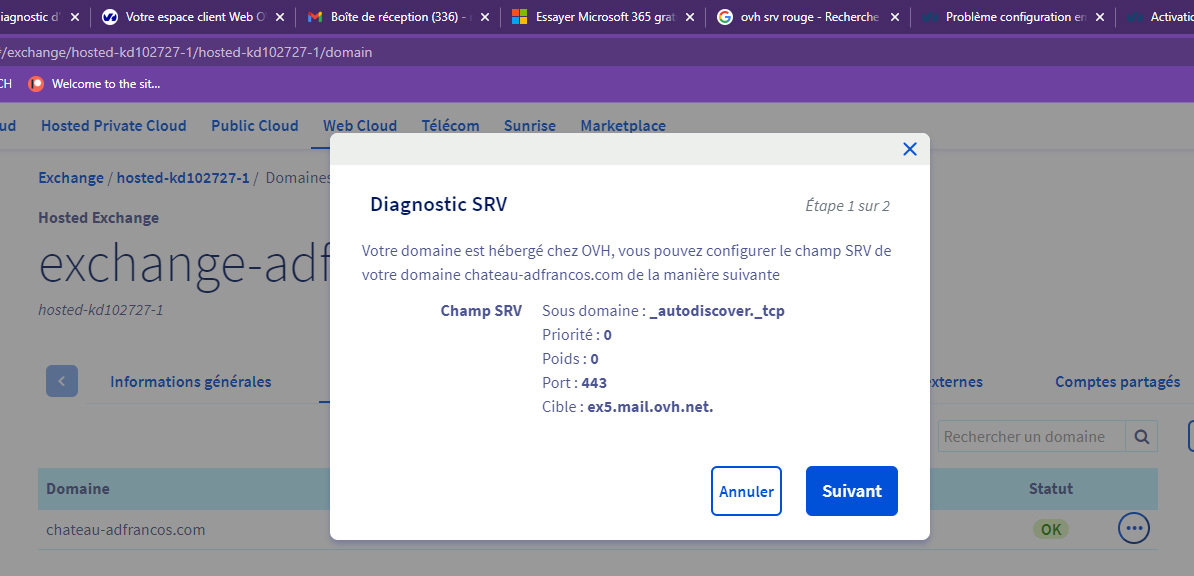Close the Votre espace client Web browser tab
Image resolution: width=1194 pixels, height=576 pixels.
pos(280,17)
